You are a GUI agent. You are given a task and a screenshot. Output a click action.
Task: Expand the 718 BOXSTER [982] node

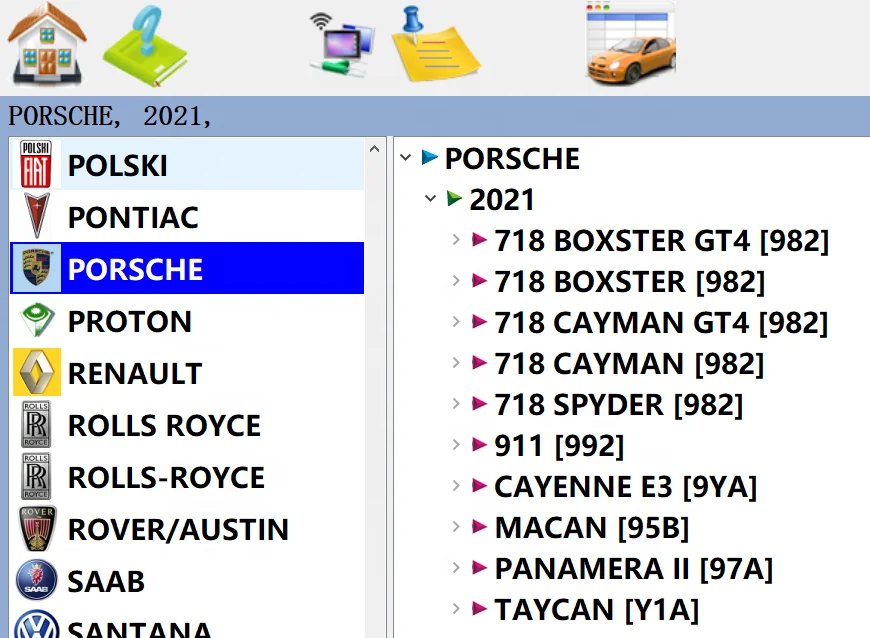click(x=456, y=281)
